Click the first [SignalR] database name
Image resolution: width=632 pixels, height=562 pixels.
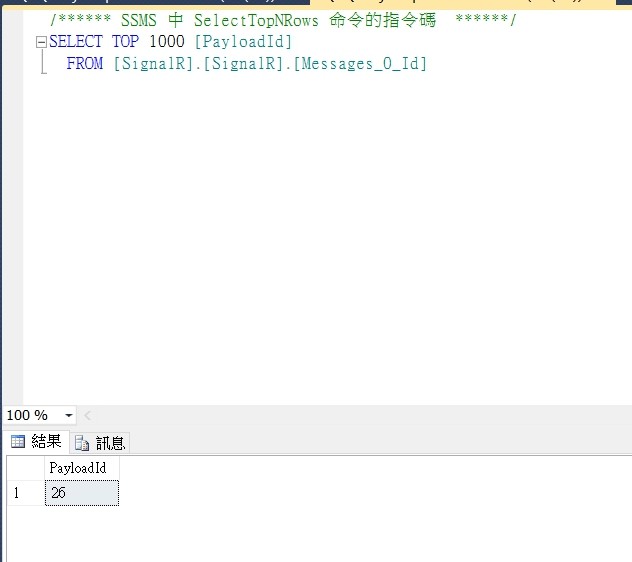(153, 63)
